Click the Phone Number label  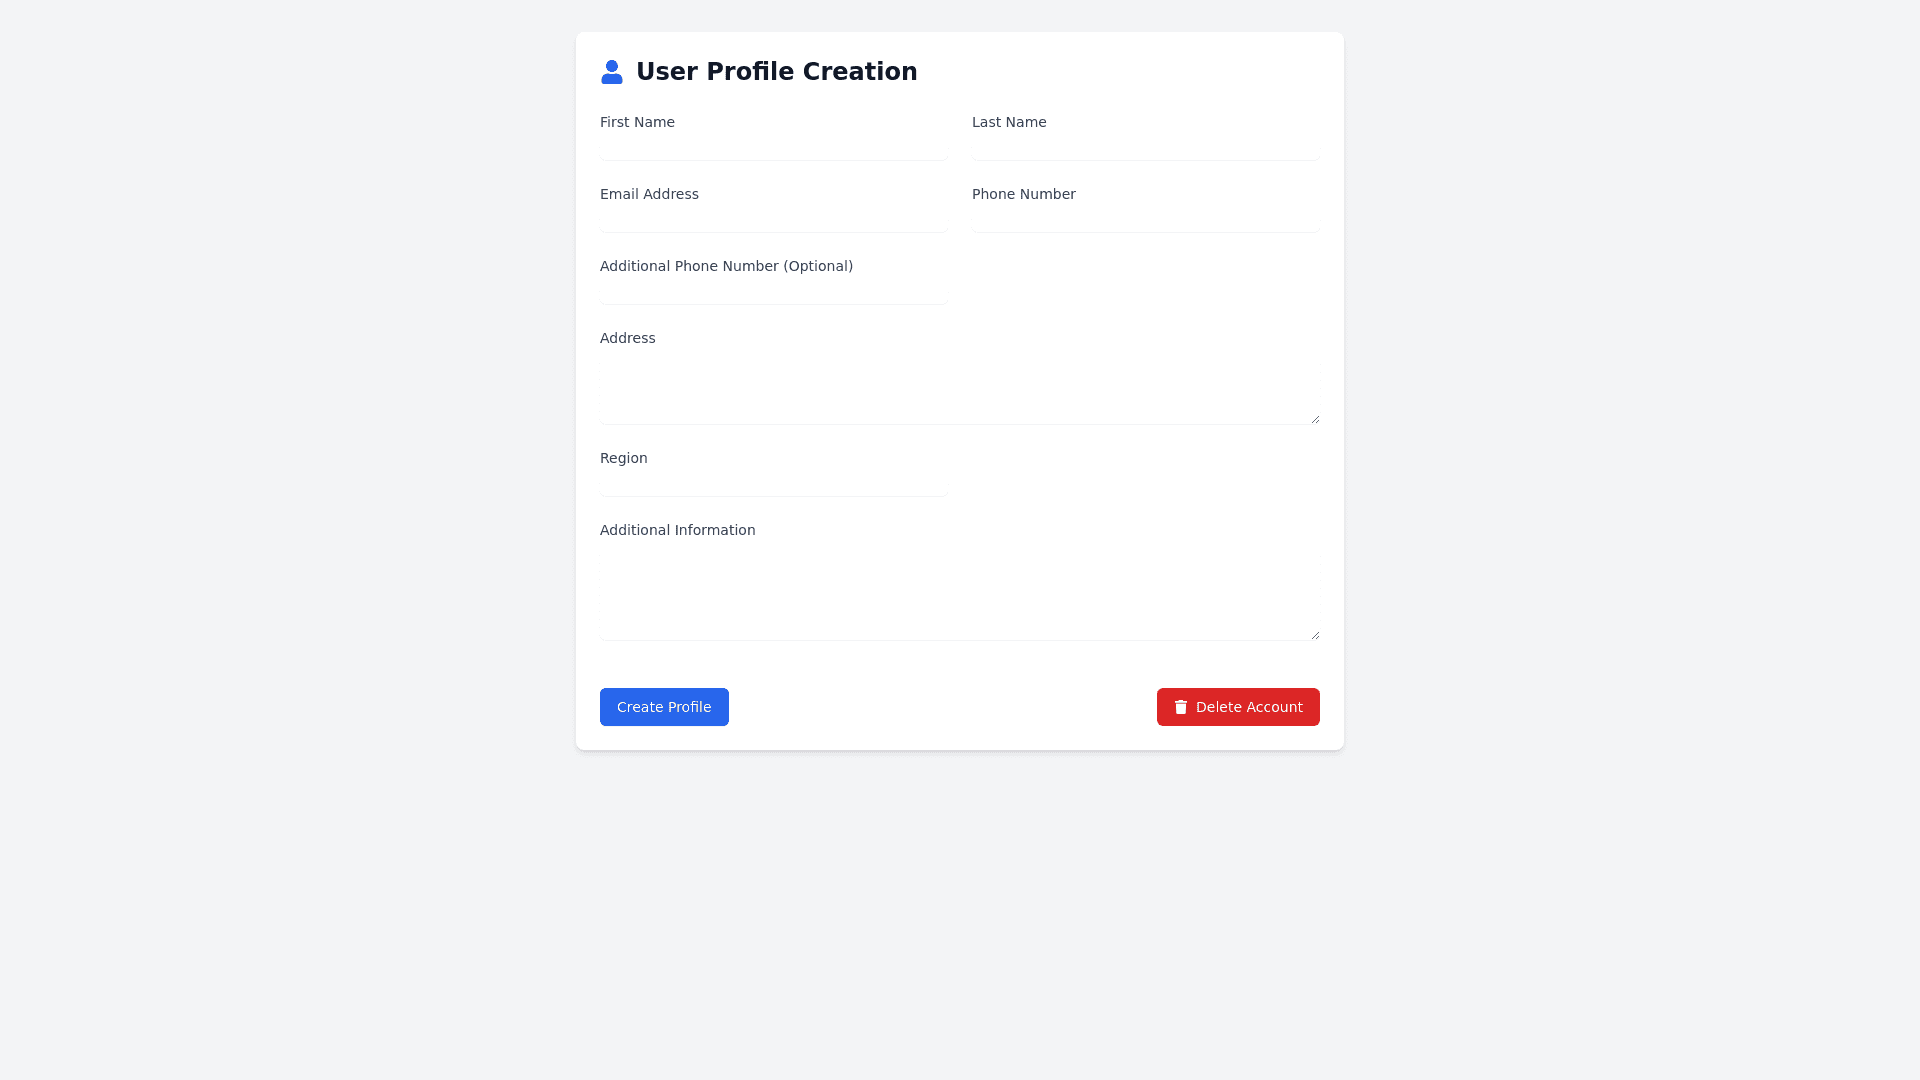1023,194
